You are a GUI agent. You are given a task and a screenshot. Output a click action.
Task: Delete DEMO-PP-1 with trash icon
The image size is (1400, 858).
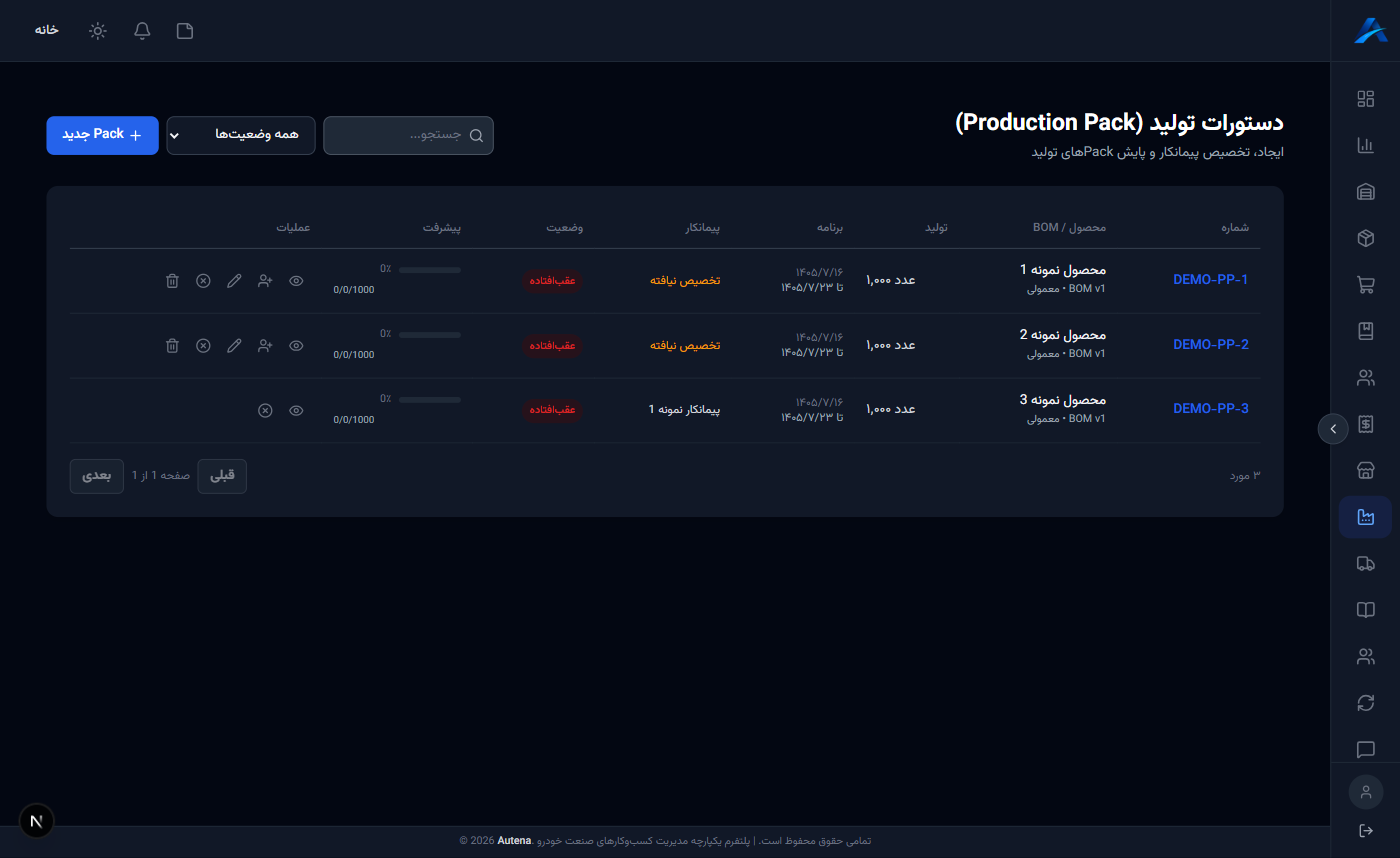pos(172,281)
